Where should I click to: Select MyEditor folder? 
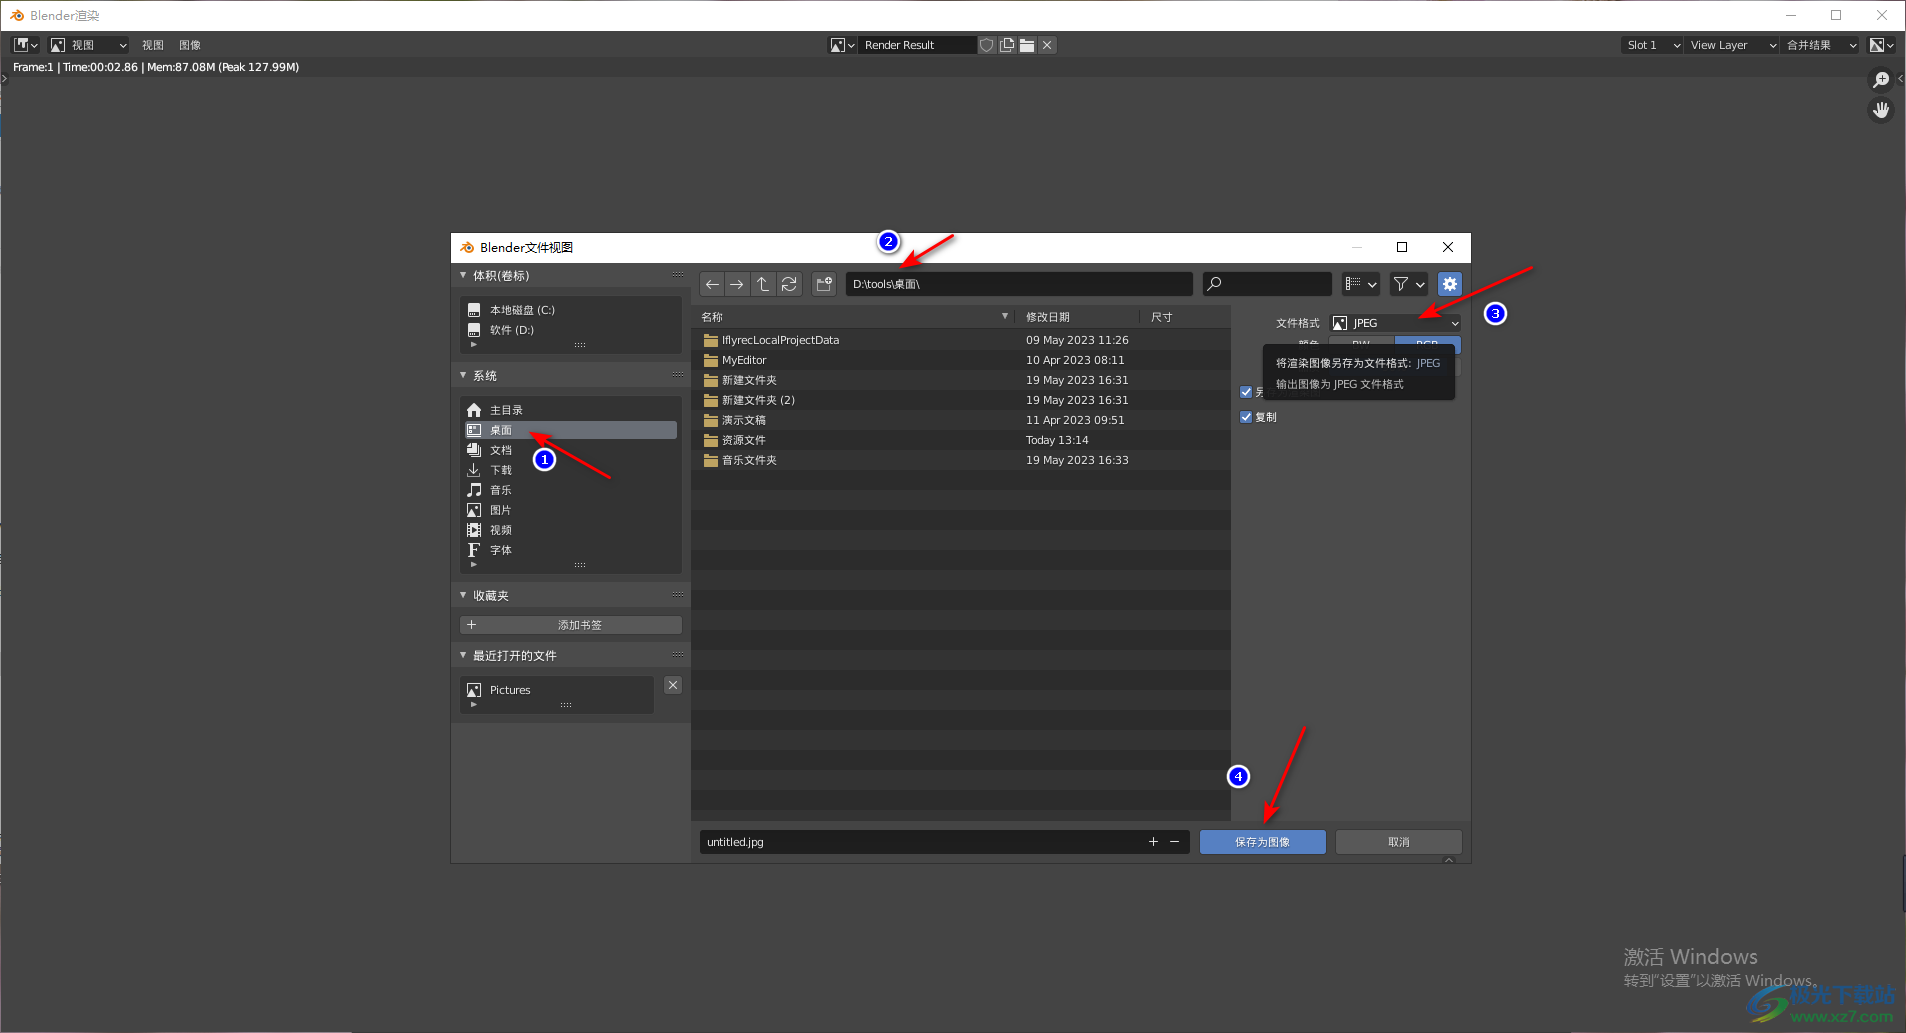961,360
